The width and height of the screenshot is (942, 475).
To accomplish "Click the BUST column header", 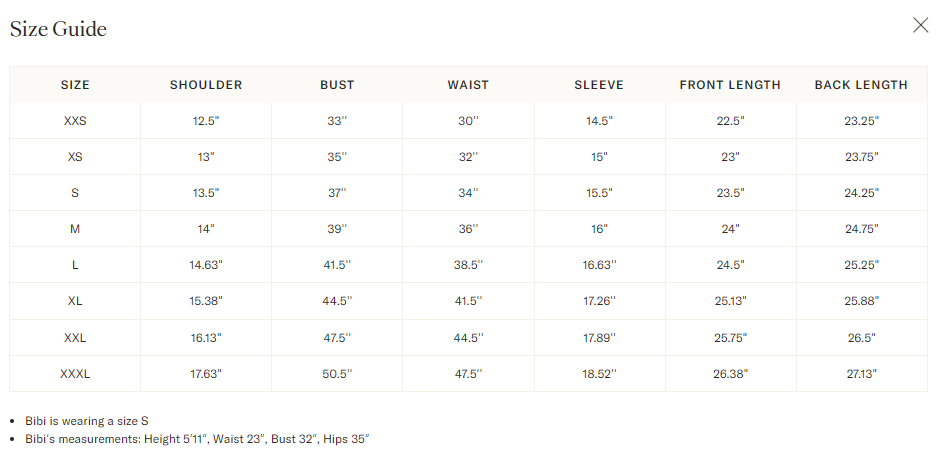I will (337, 85).
